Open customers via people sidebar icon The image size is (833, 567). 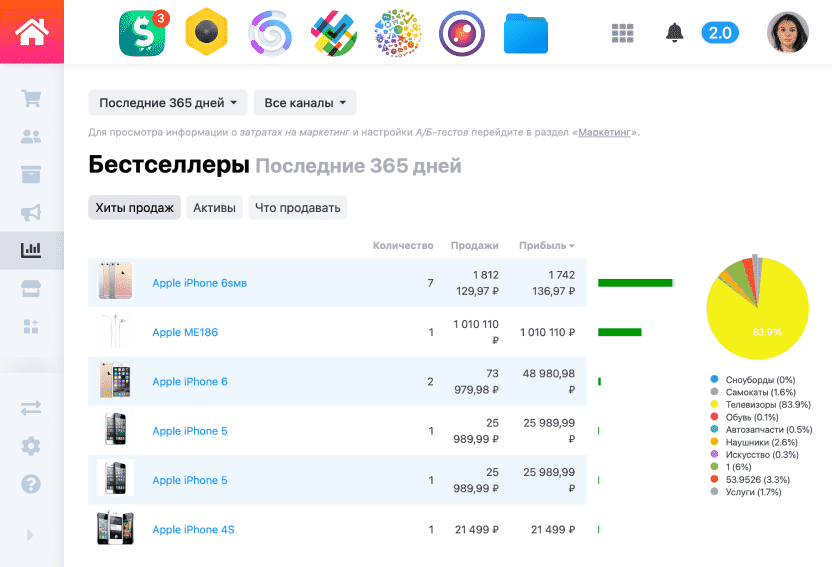[x=31, y=137]
